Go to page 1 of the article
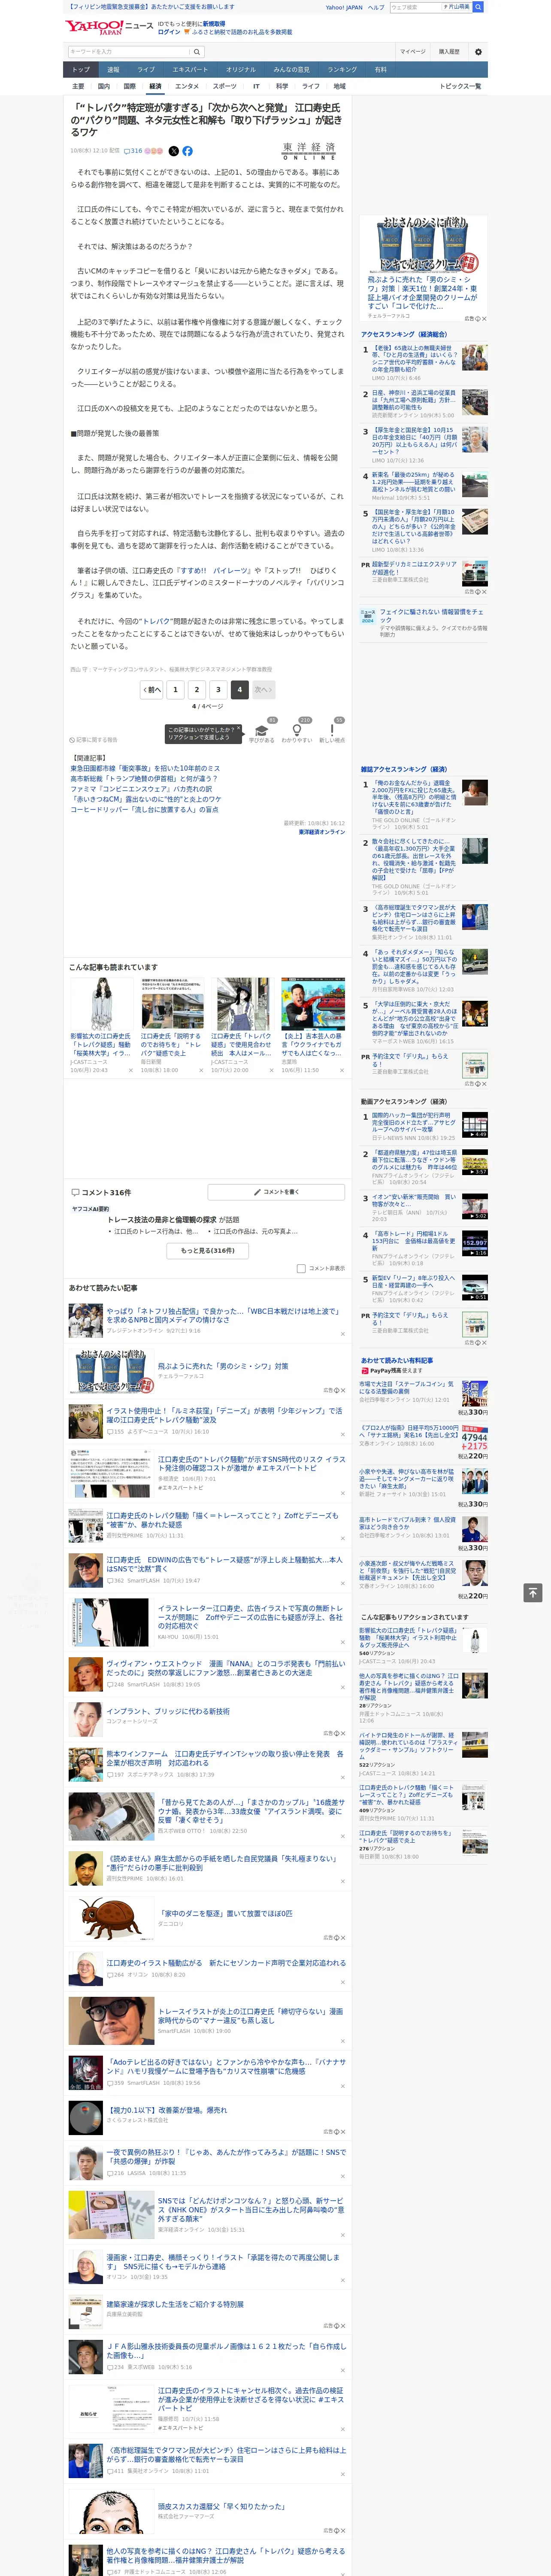This screenshot has width=551, height=2576. coord(175,689)
